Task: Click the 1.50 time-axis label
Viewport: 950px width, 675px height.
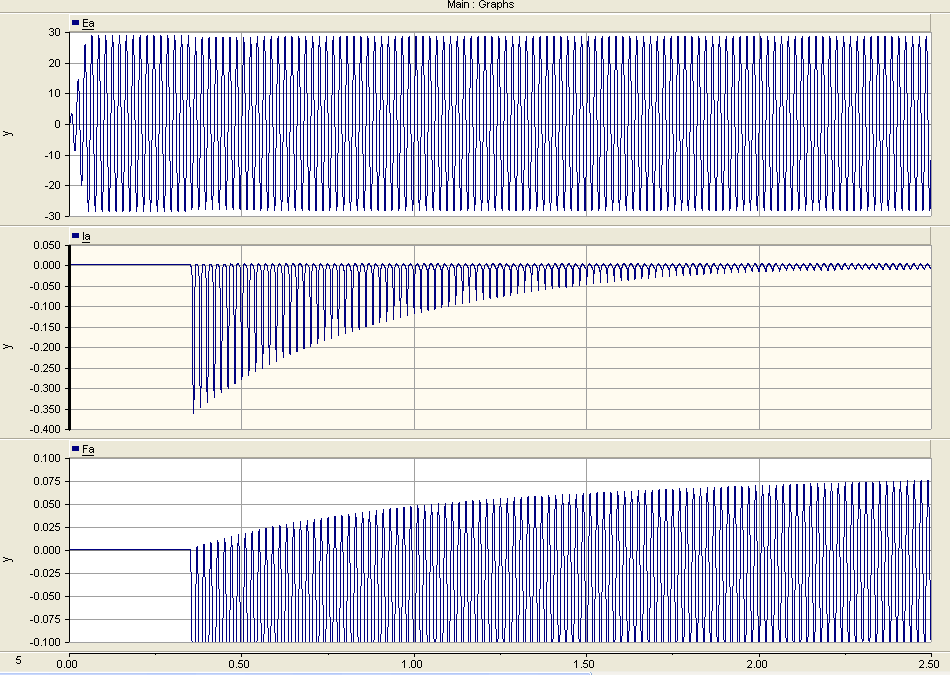Action: tap(585, 664)
